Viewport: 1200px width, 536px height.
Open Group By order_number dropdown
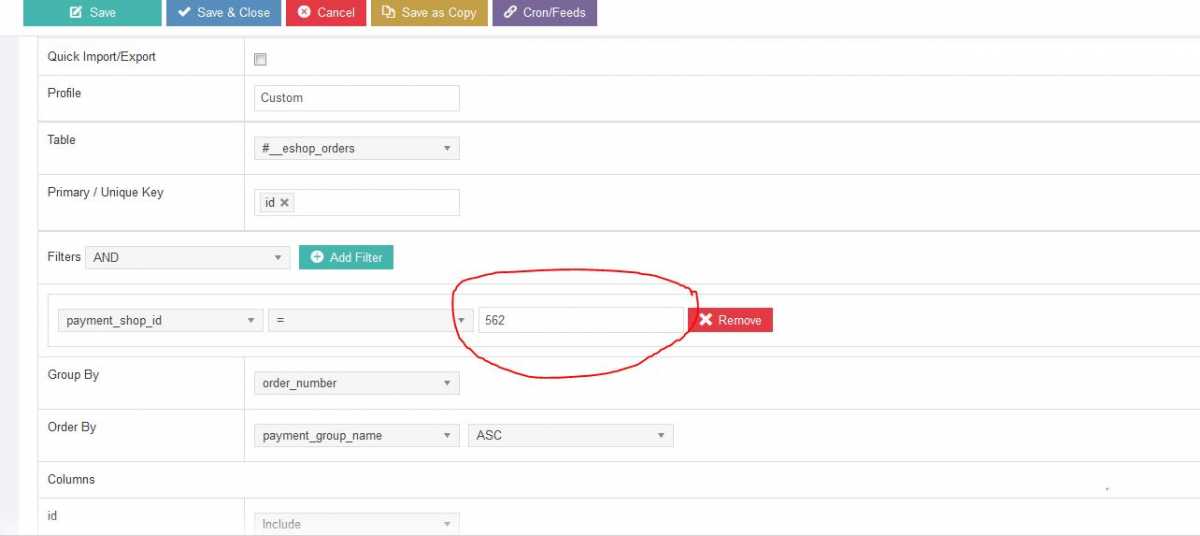coord(357,383)
